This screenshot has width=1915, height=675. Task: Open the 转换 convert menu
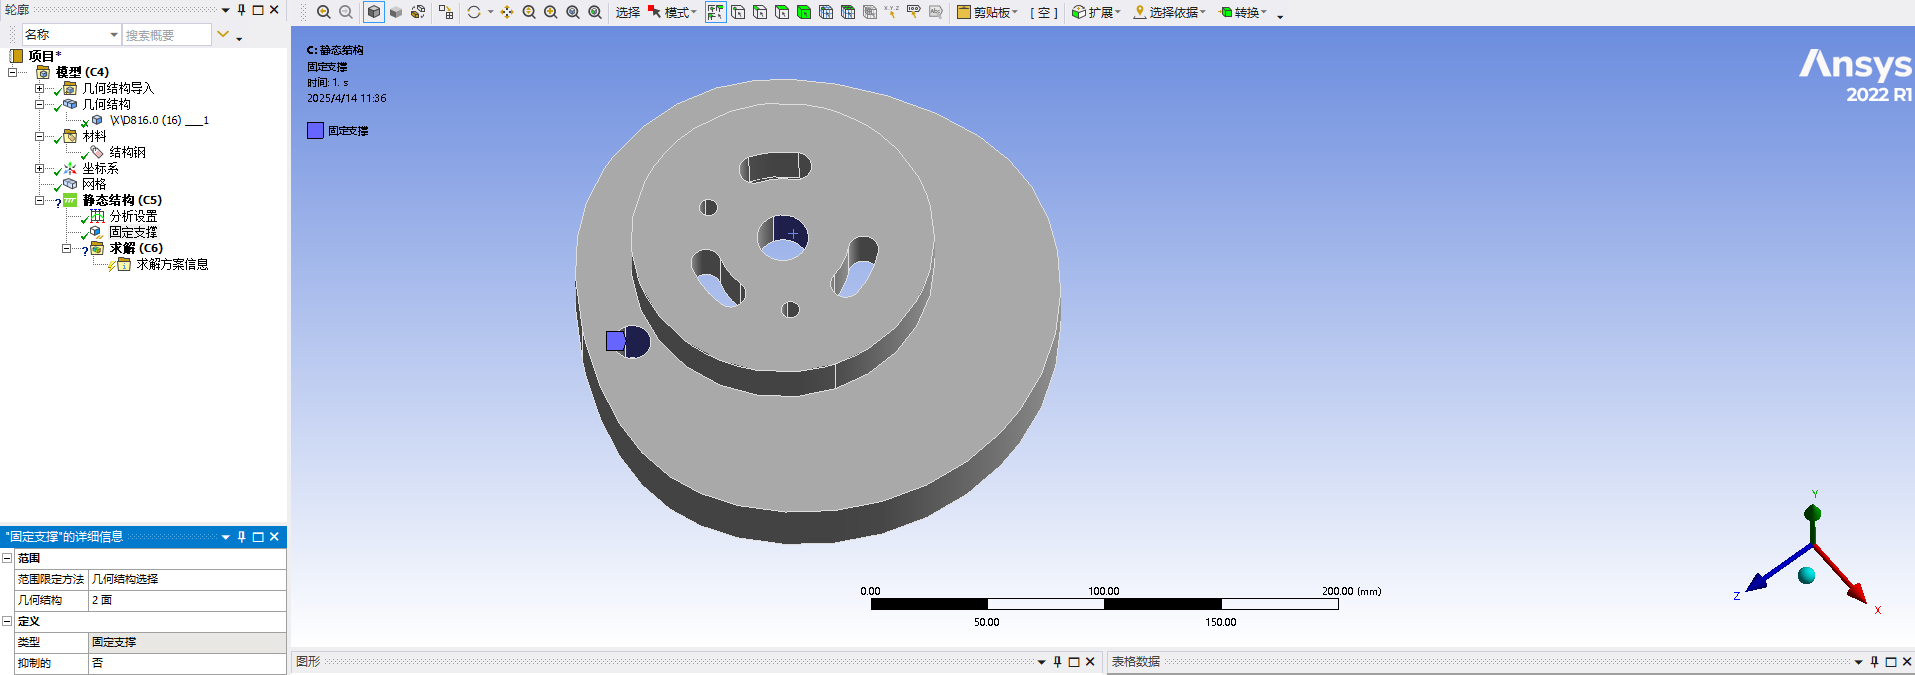[x=1243, y=12]
